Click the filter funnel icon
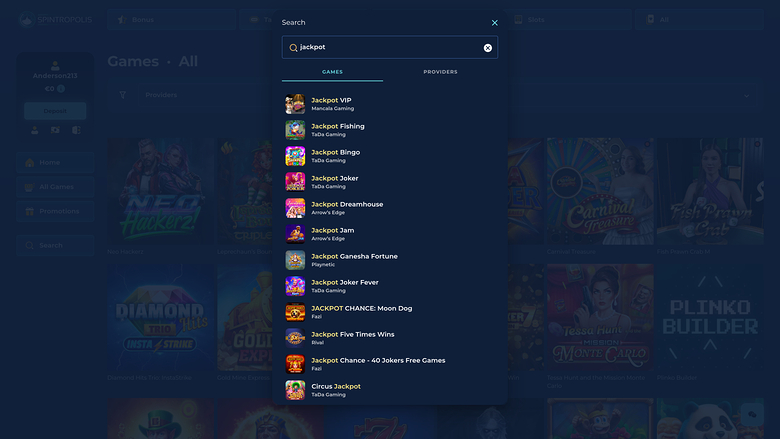The width and height of the screenshot is (780, 439). tap(123, 95)
